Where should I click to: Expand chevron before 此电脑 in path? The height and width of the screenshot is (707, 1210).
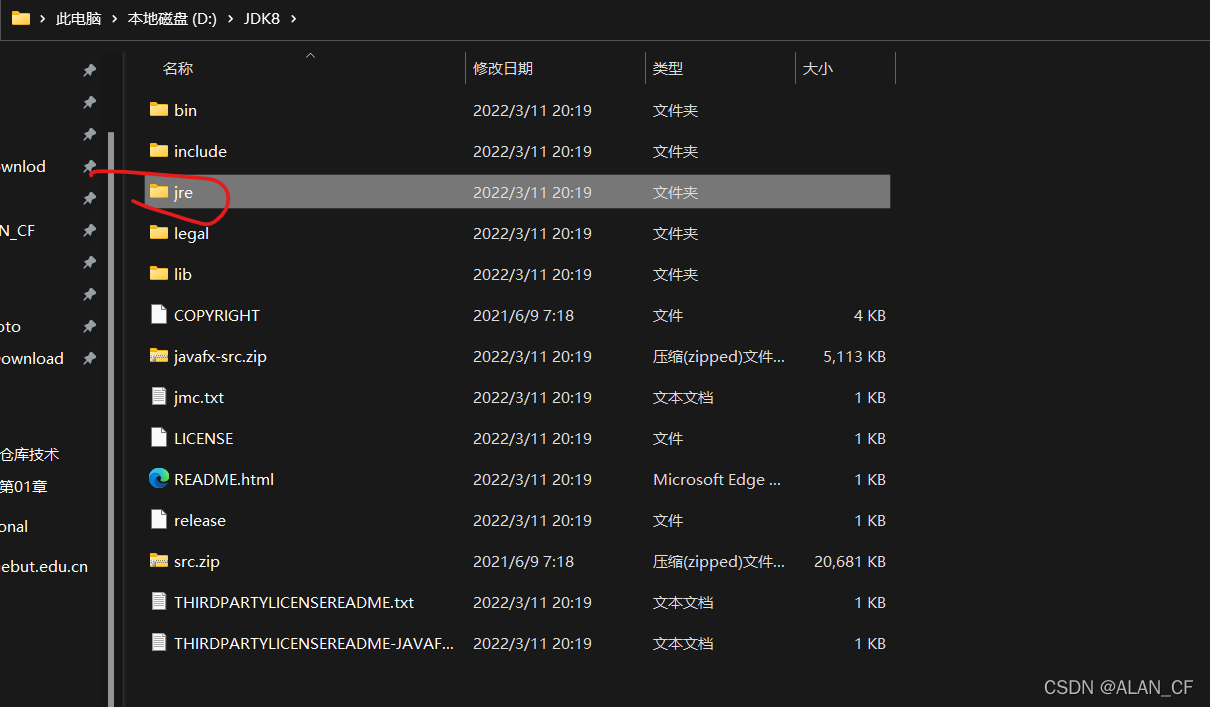pos(43,19)
